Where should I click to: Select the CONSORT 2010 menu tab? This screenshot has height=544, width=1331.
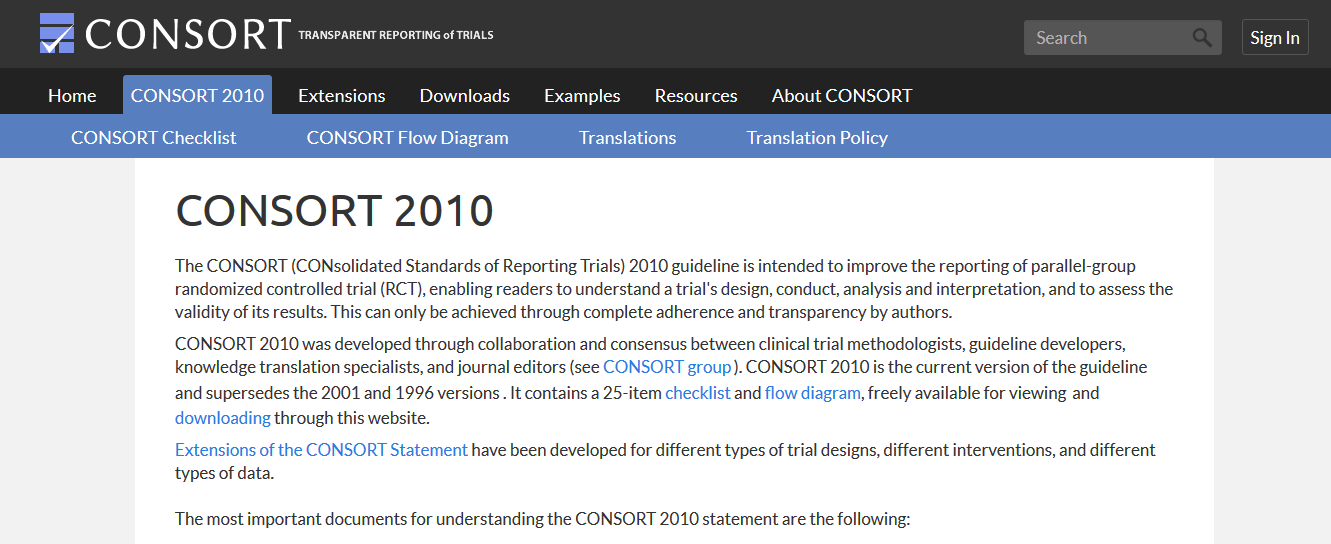(x=198, y=95)
